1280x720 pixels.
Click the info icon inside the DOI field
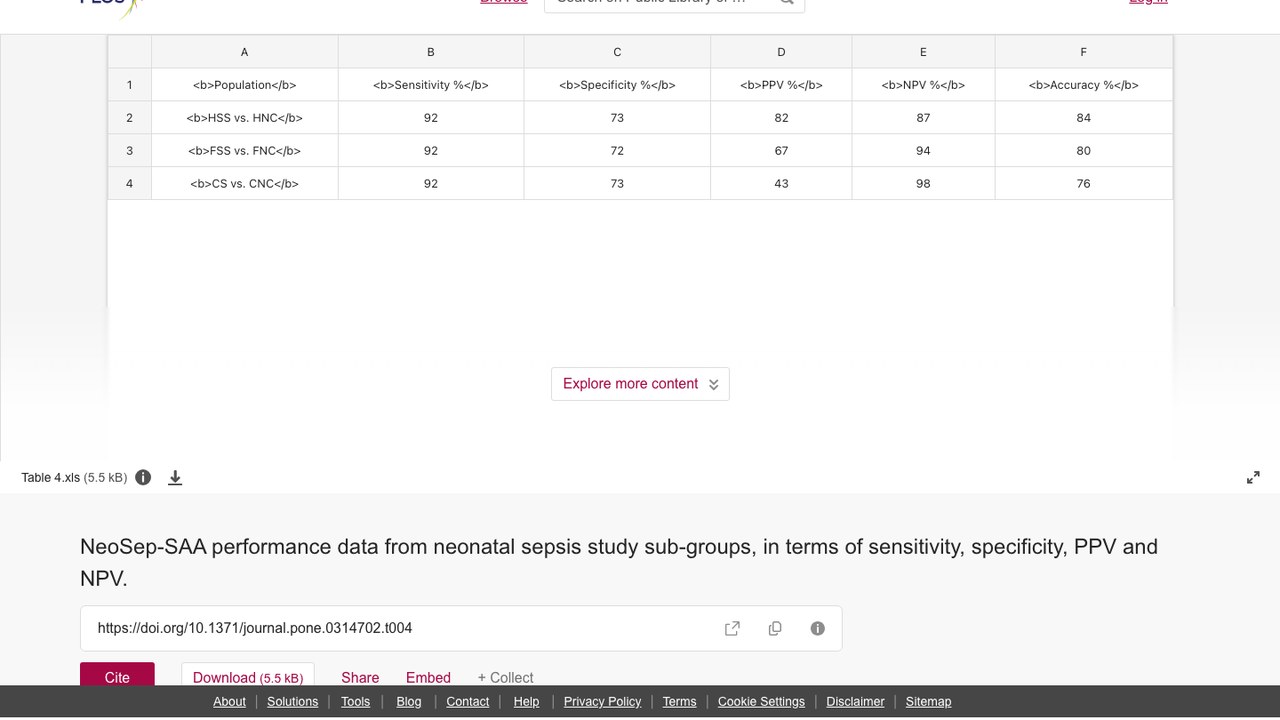(817, 628)
